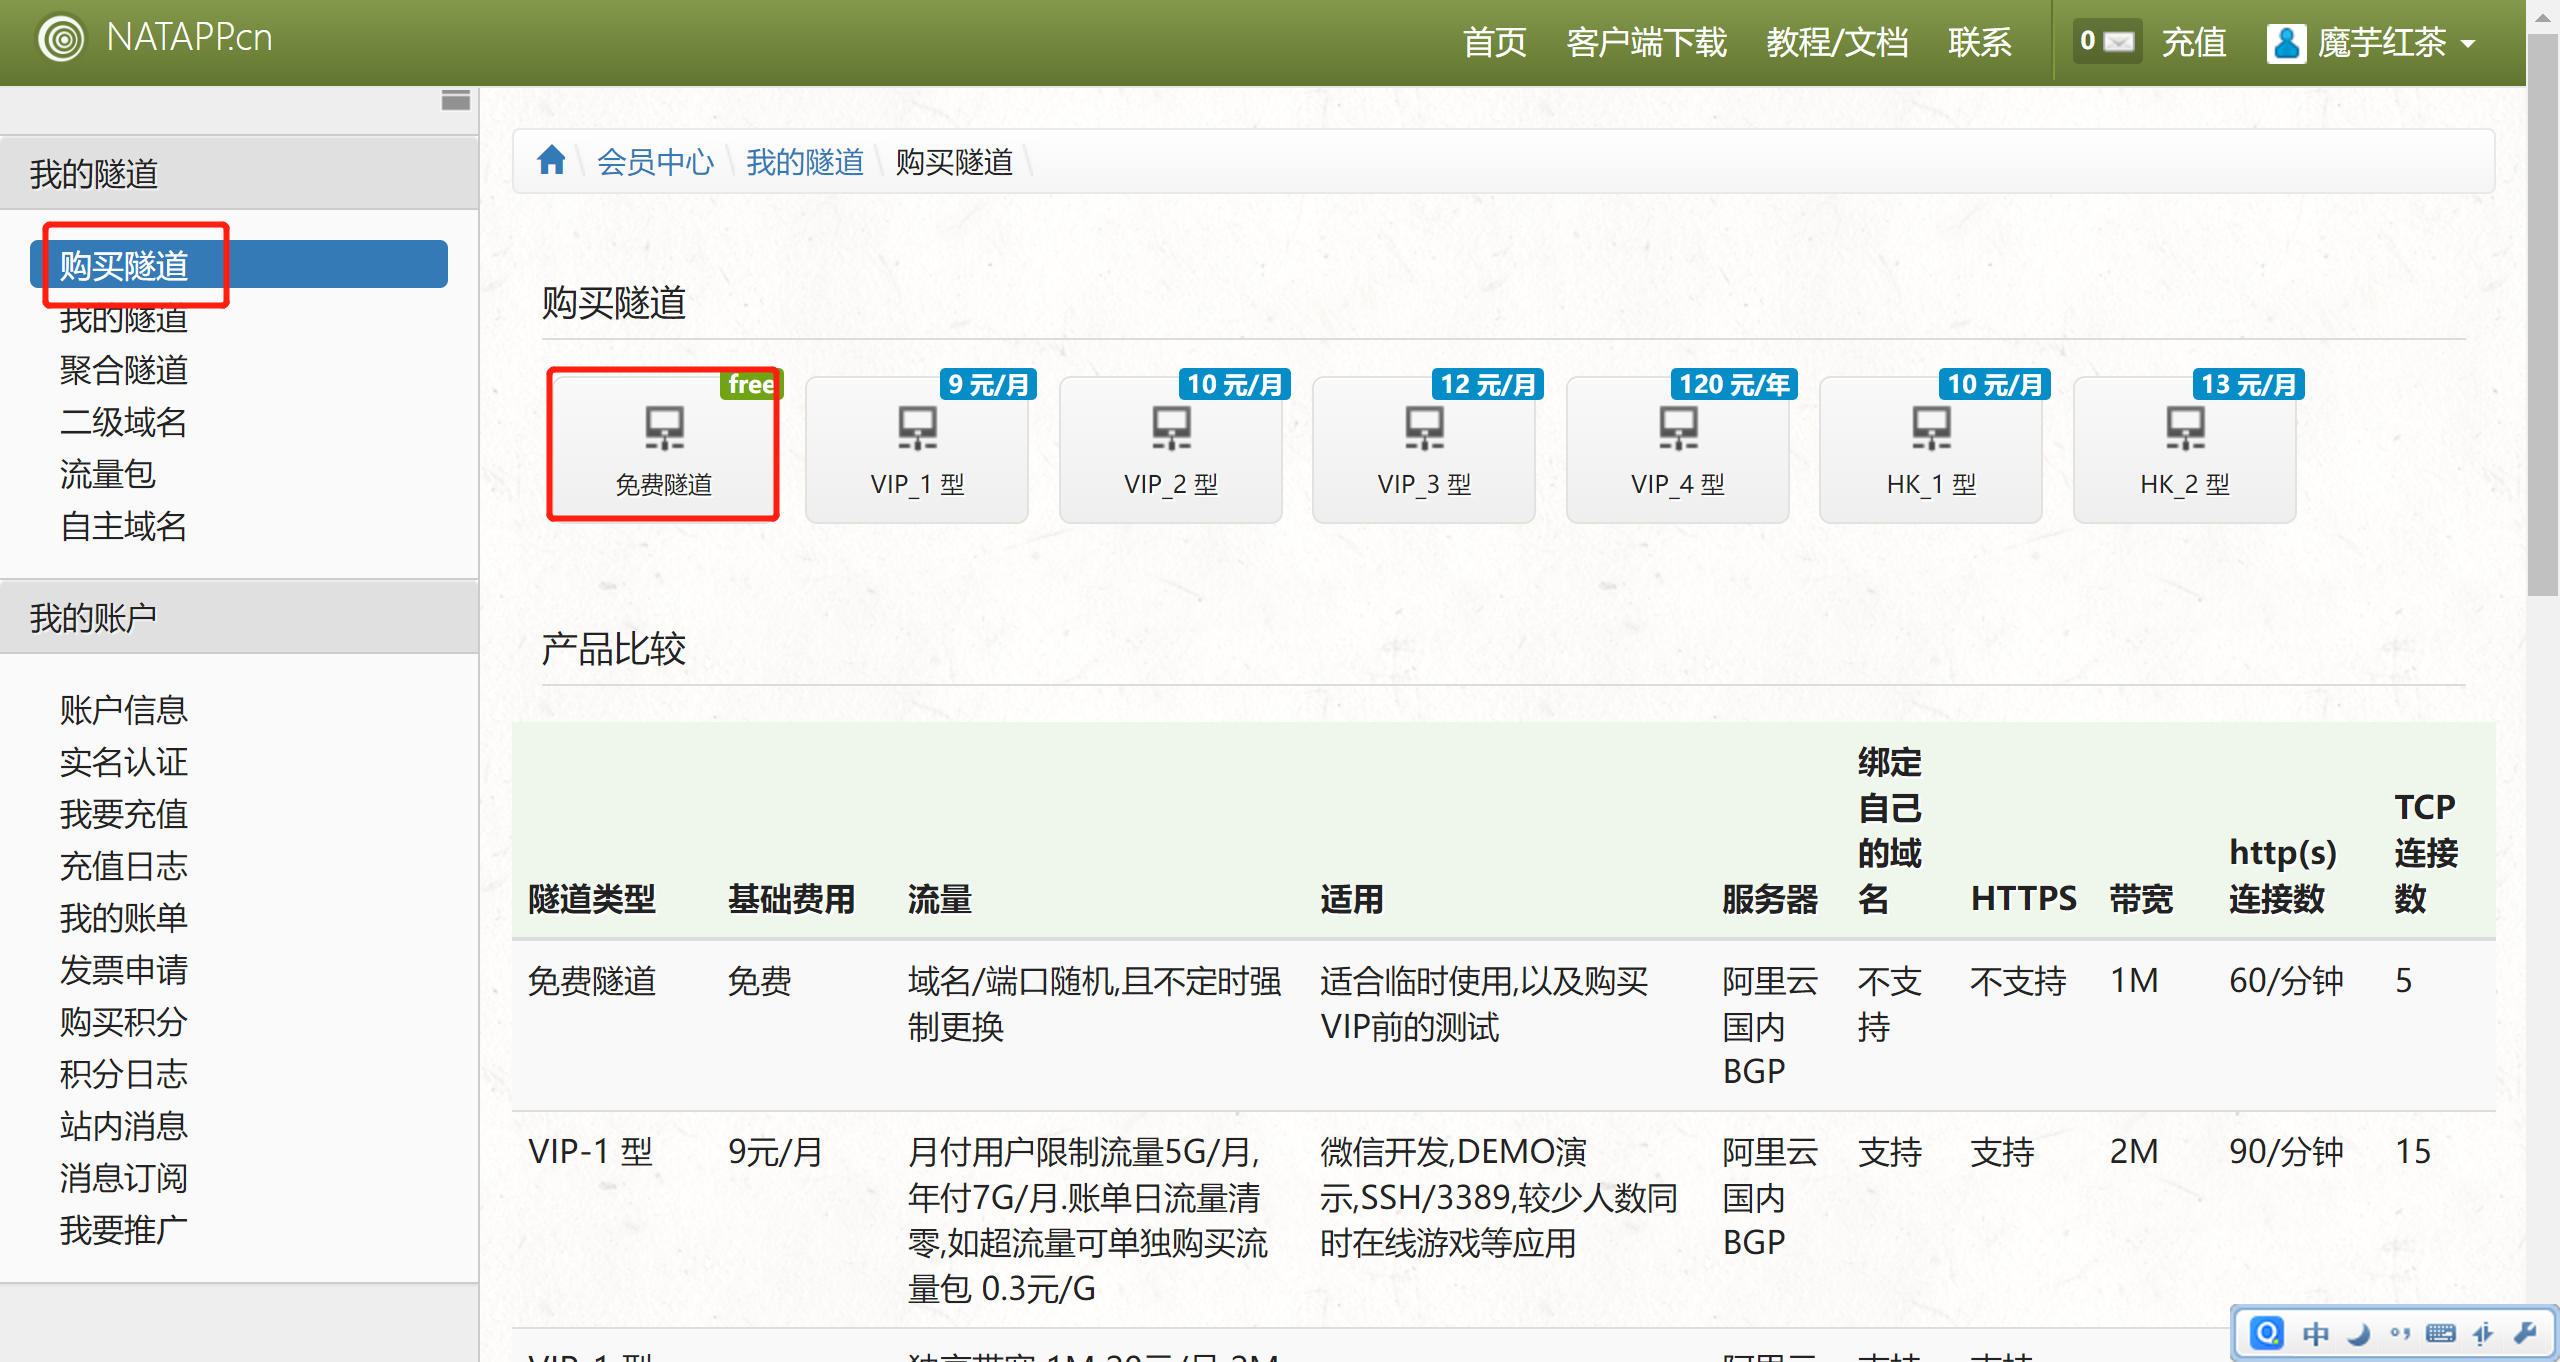Open 我要推广 in the sidebar
The height and width of the screenshot is (1362, 2560).
click(124, 1230)
